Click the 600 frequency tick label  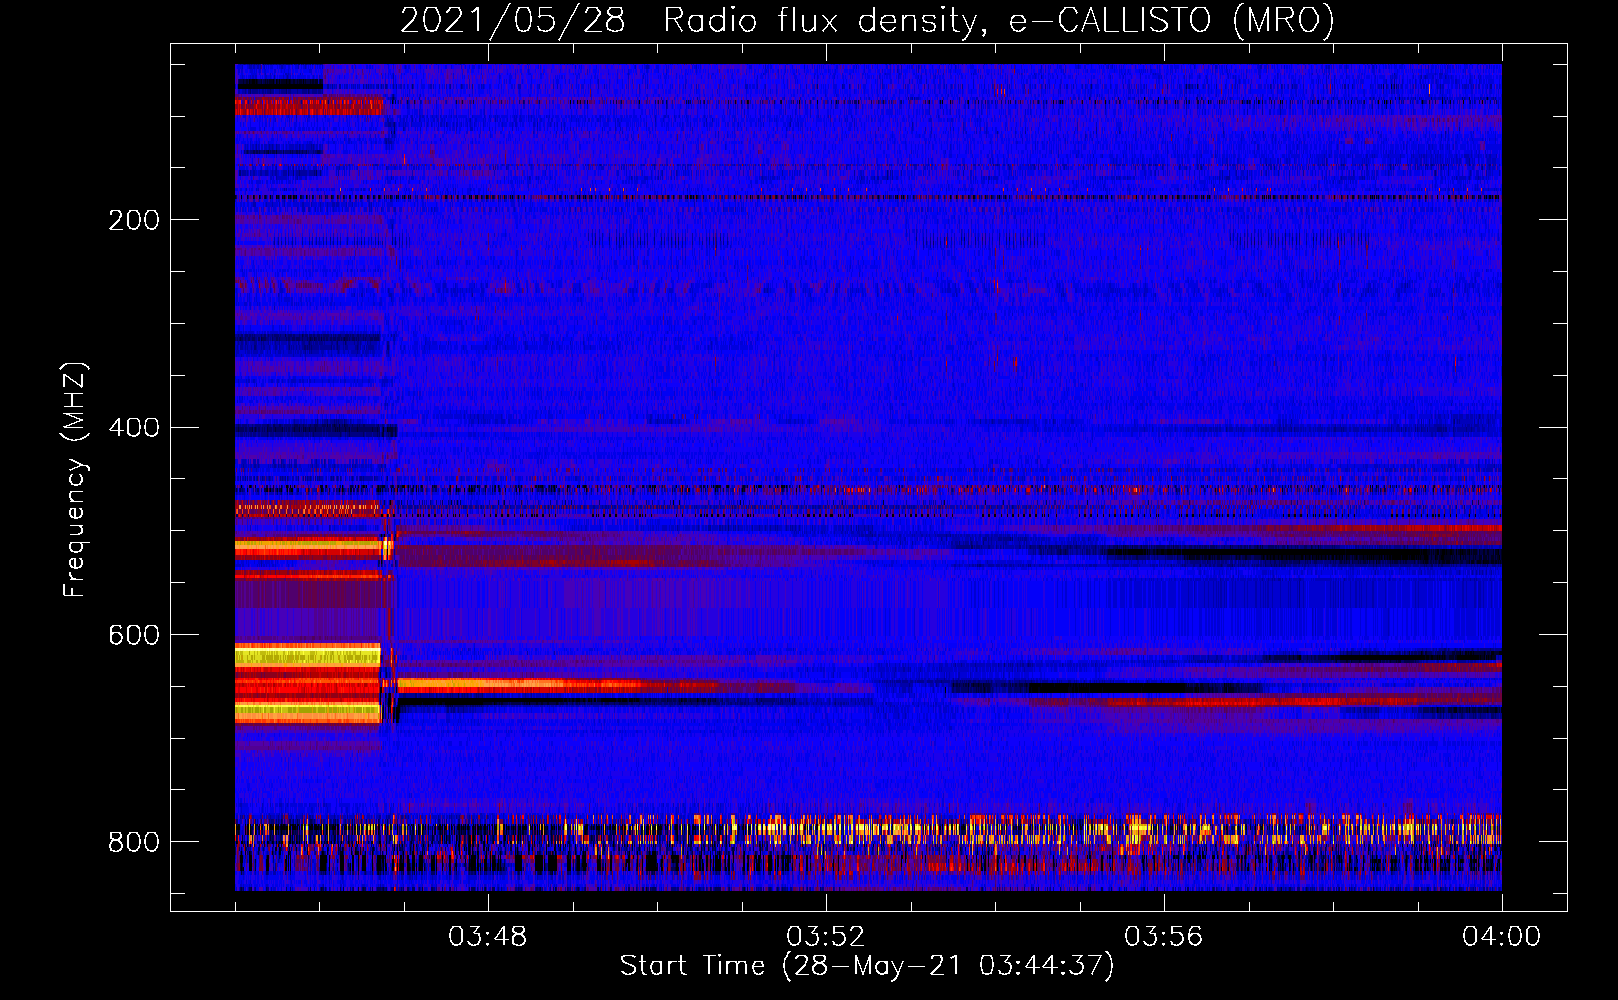click(134, 636)
